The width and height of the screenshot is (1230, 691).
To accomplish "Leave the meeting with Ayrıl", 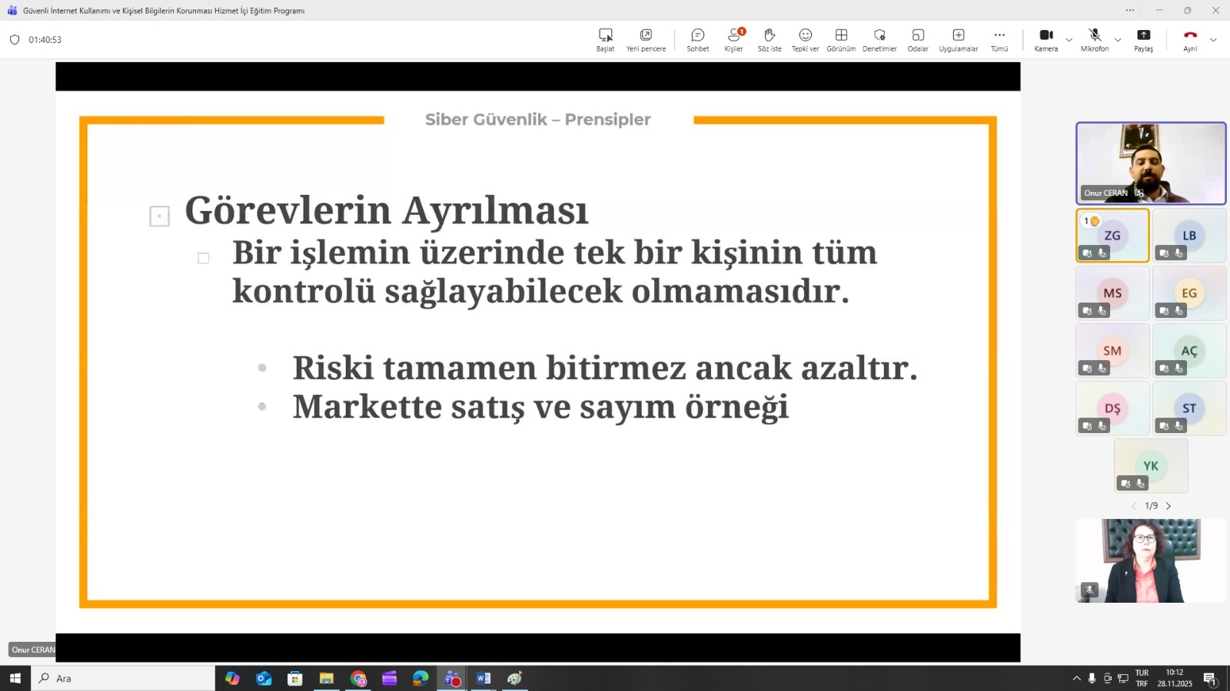I will click(1189, 39).
